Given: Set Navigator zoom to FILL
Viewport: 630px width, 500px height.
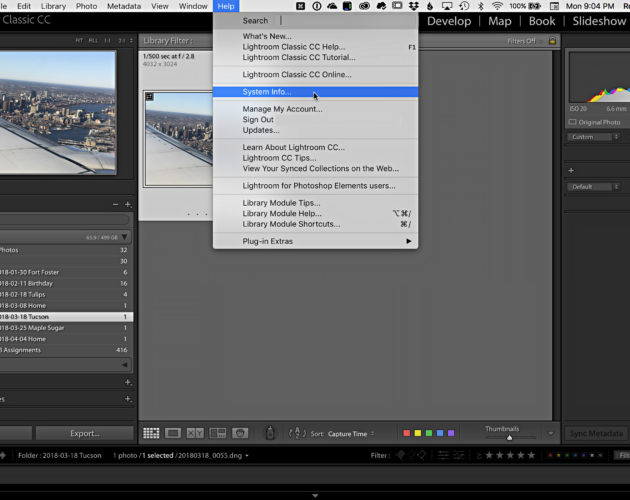Looking at the screenshot, I should 93,41.
